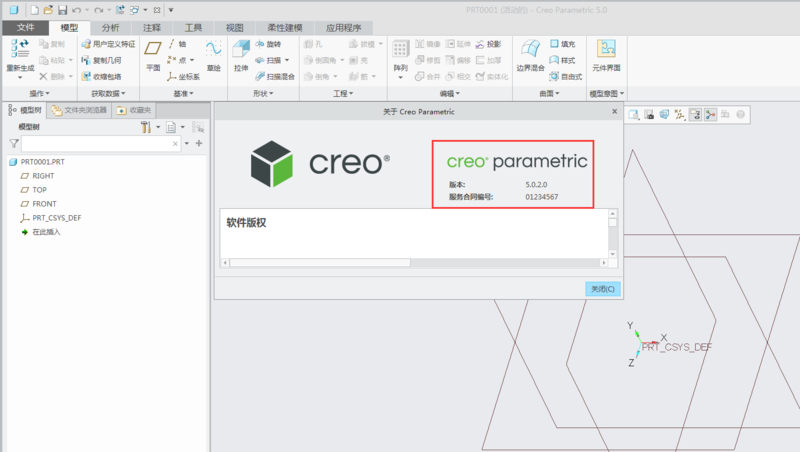Click the 拉伸 (Extrude) tool icon
The image size is (800, 452).
(240, 54)
